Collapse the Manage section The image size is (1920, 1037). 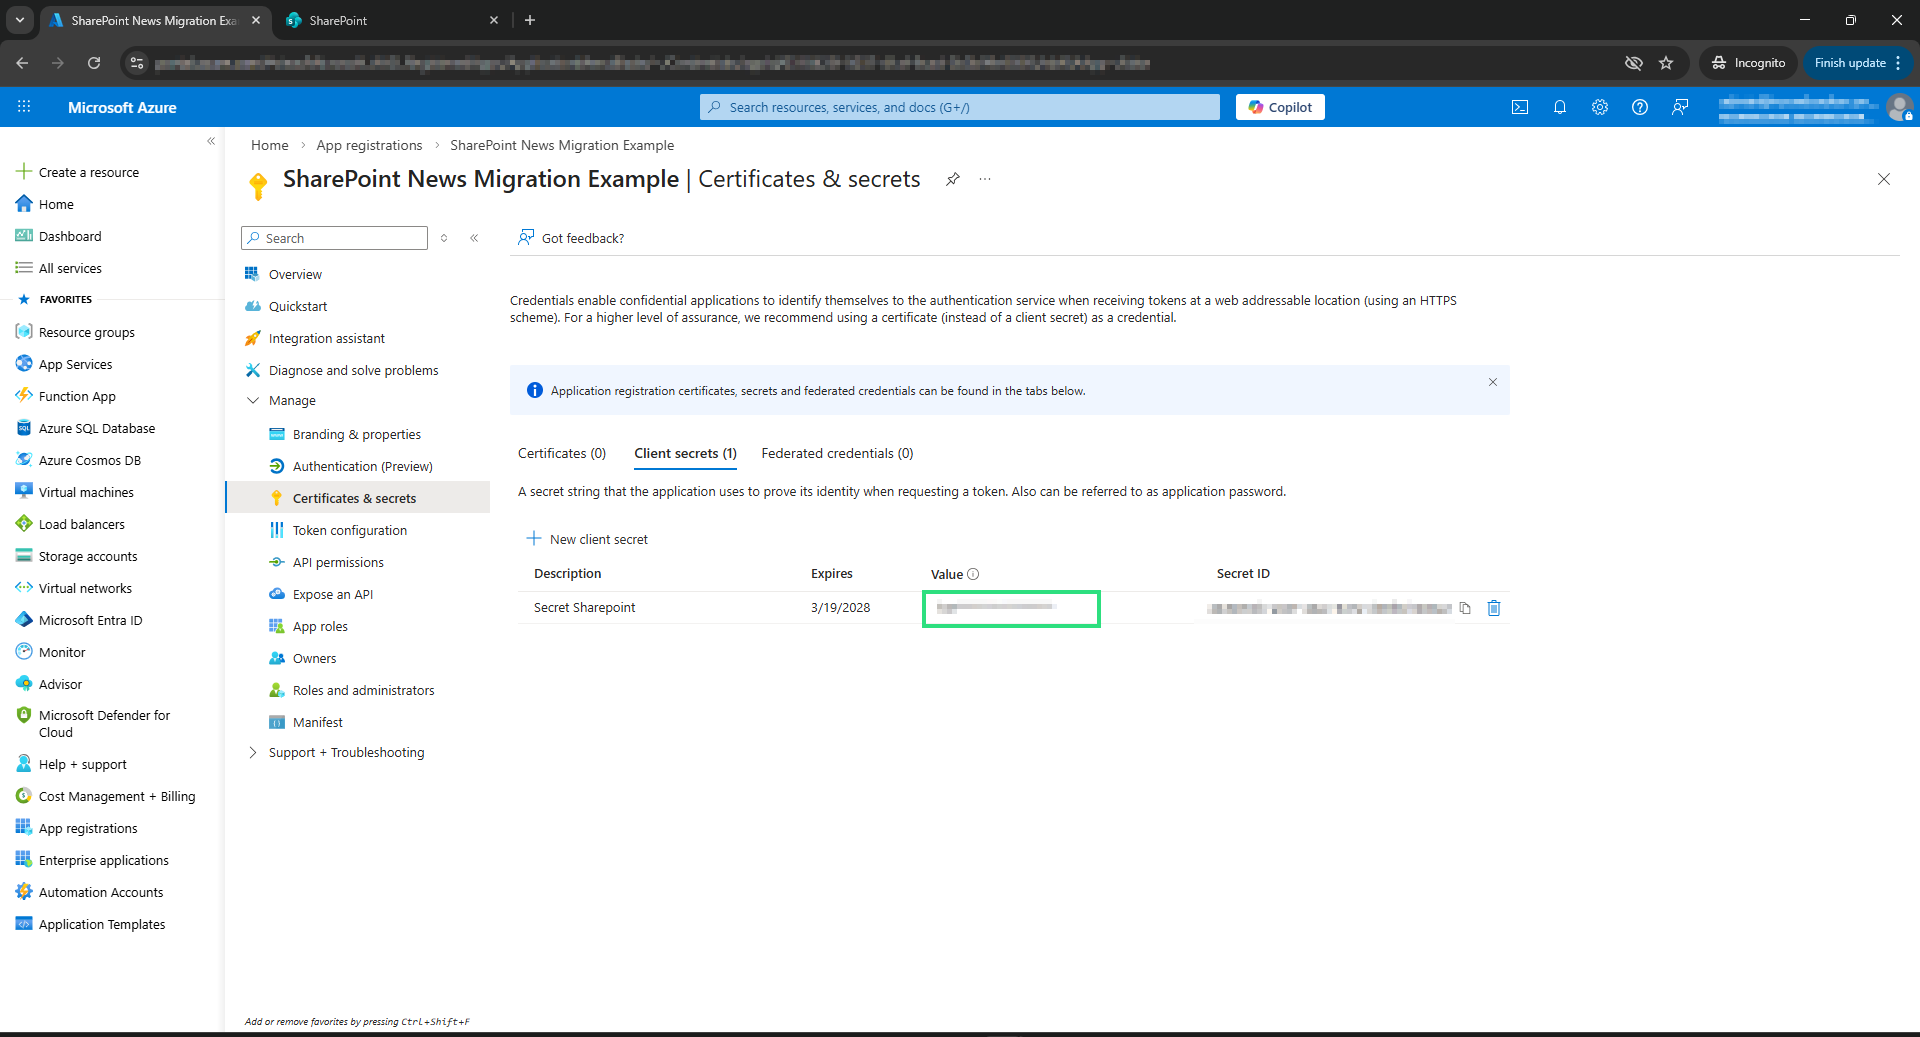253,400
